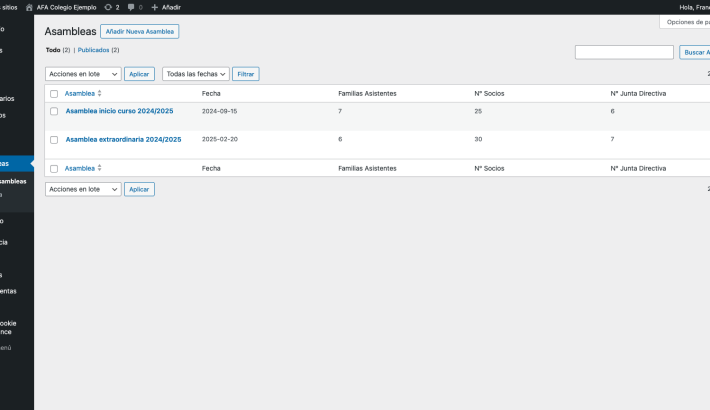
Task: Focus the assembly search input field
Action: point(624,52)
